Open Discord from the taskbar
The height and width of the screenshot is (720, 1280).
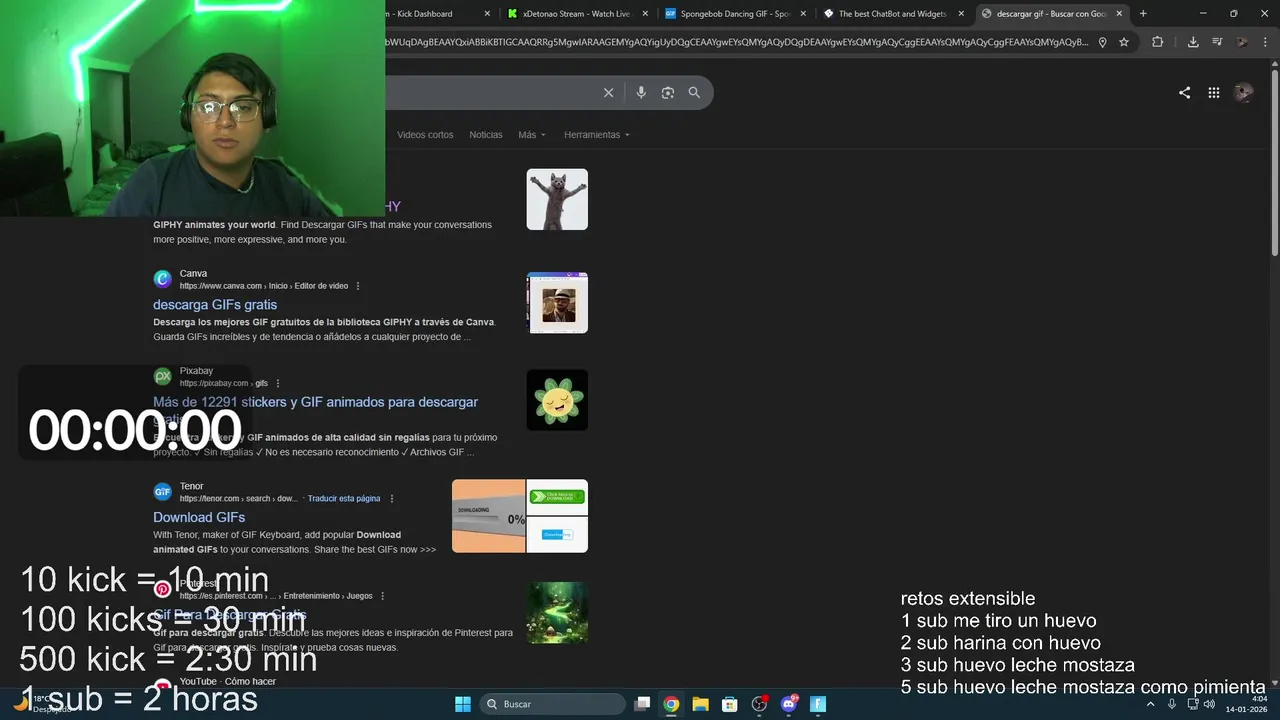point(789,704)
